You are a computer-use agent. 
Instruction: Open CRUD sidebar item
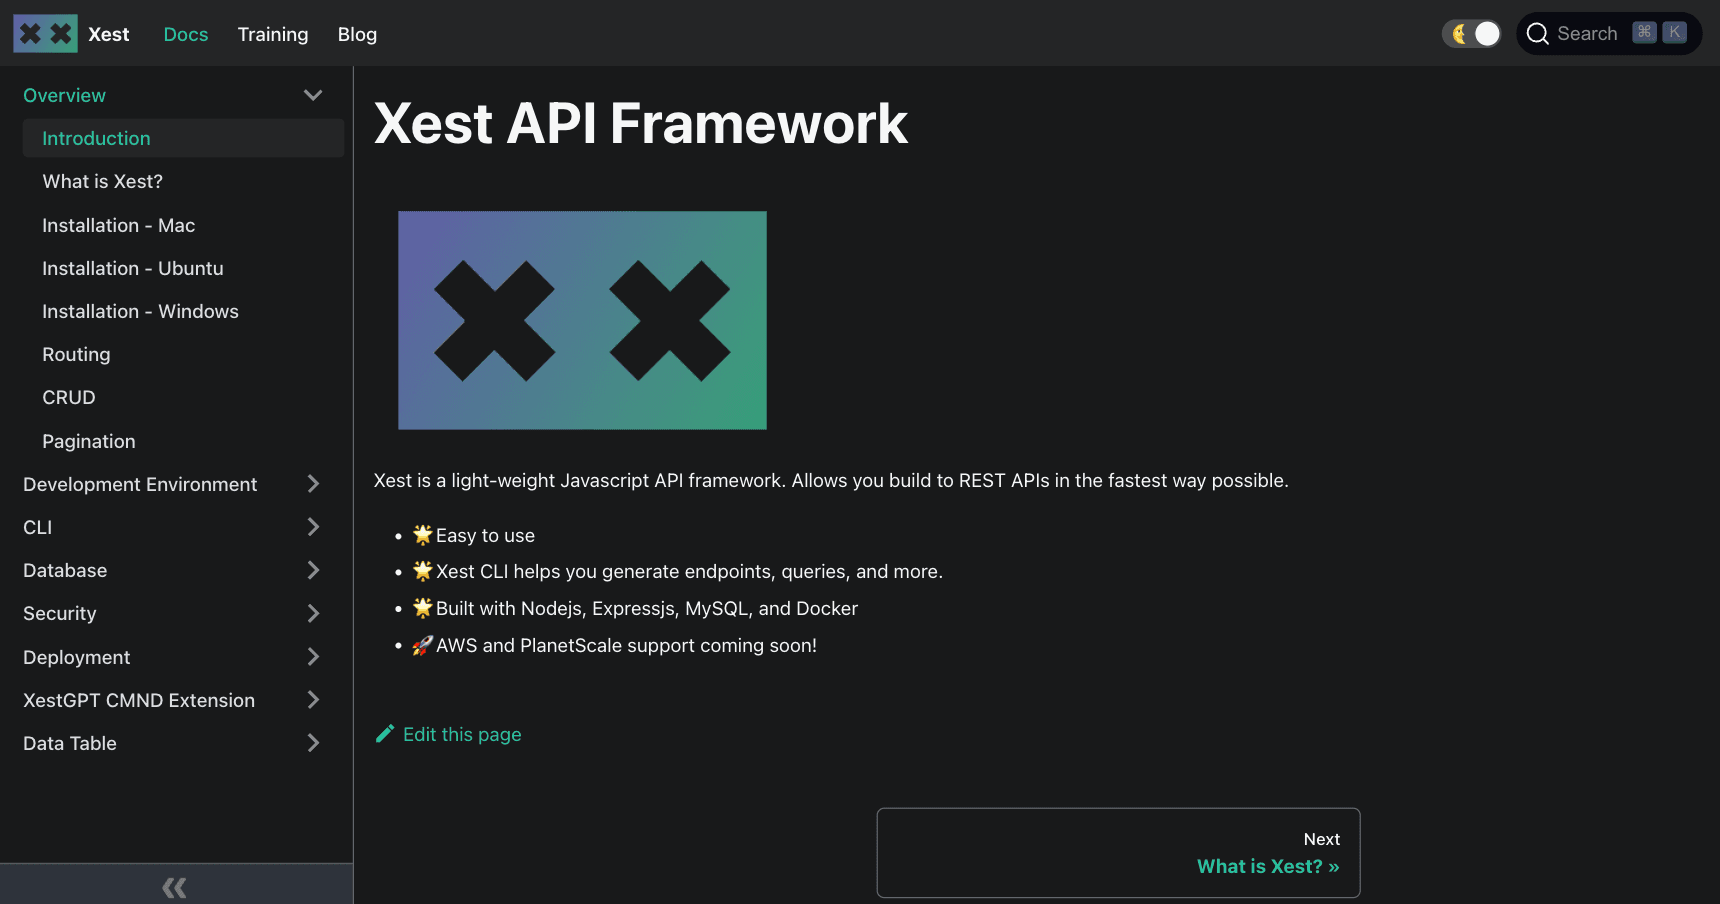click(x=183, y=397)
